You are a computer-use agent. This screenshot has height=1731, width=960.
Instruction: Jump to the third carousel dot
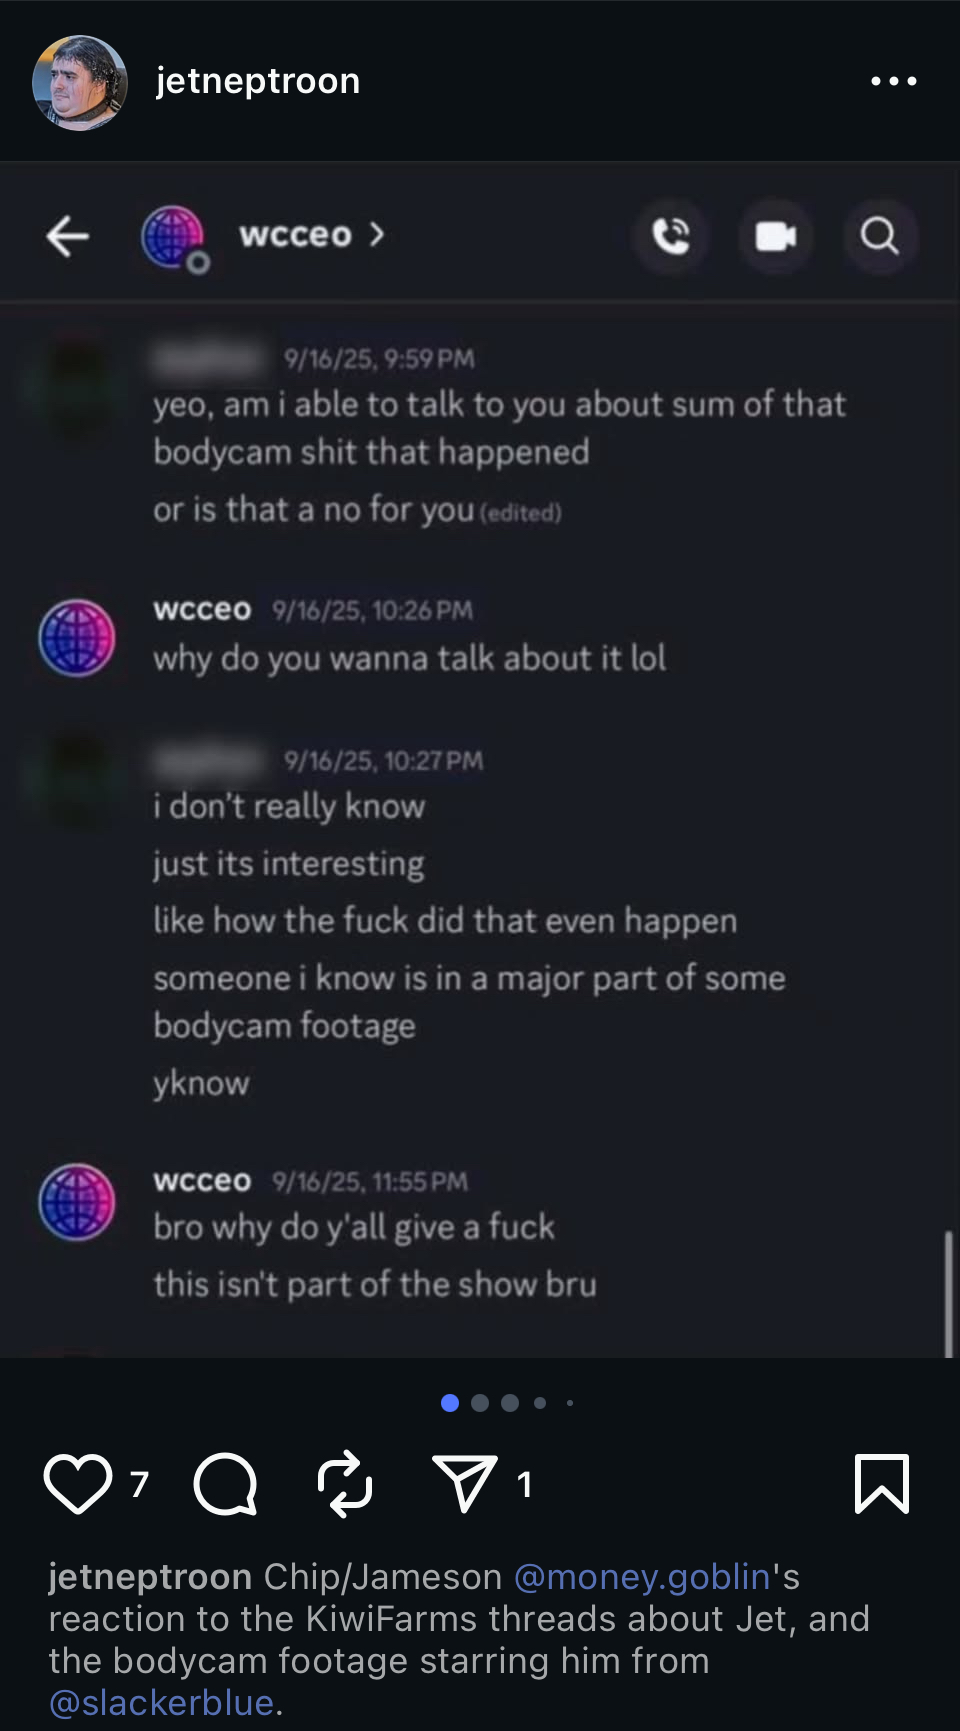click(510, 1403)
